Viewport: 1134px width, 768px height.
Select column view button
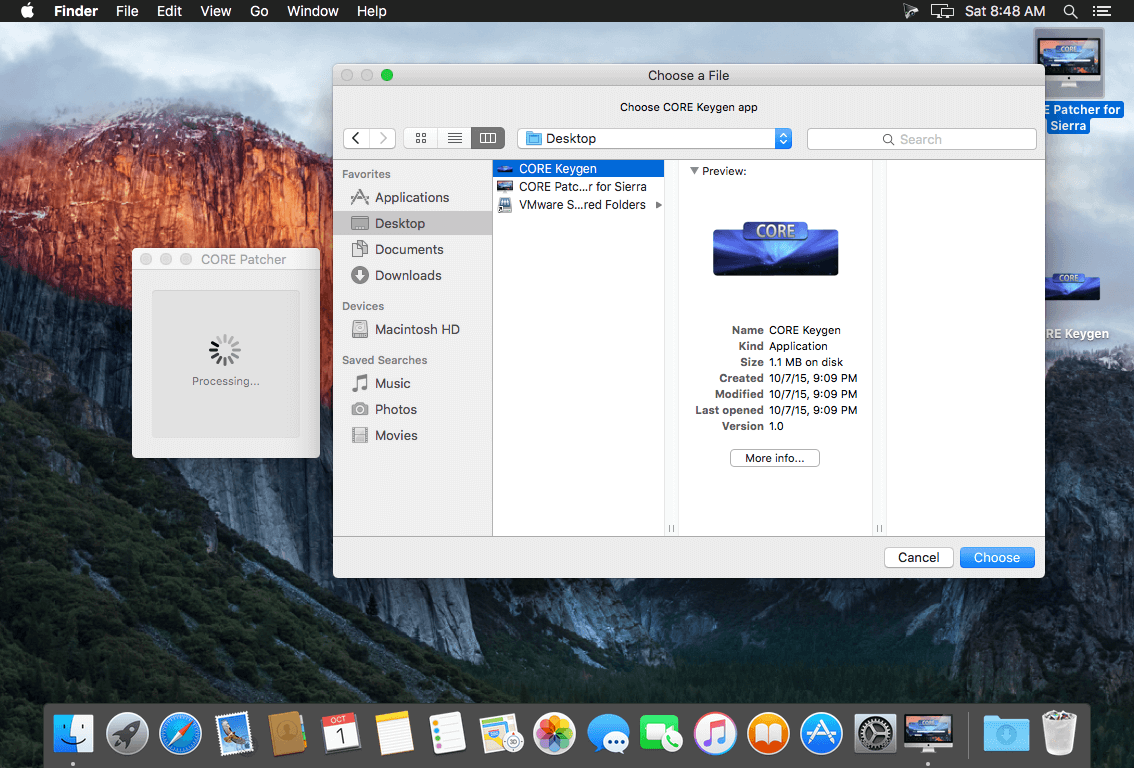point(488,138)
